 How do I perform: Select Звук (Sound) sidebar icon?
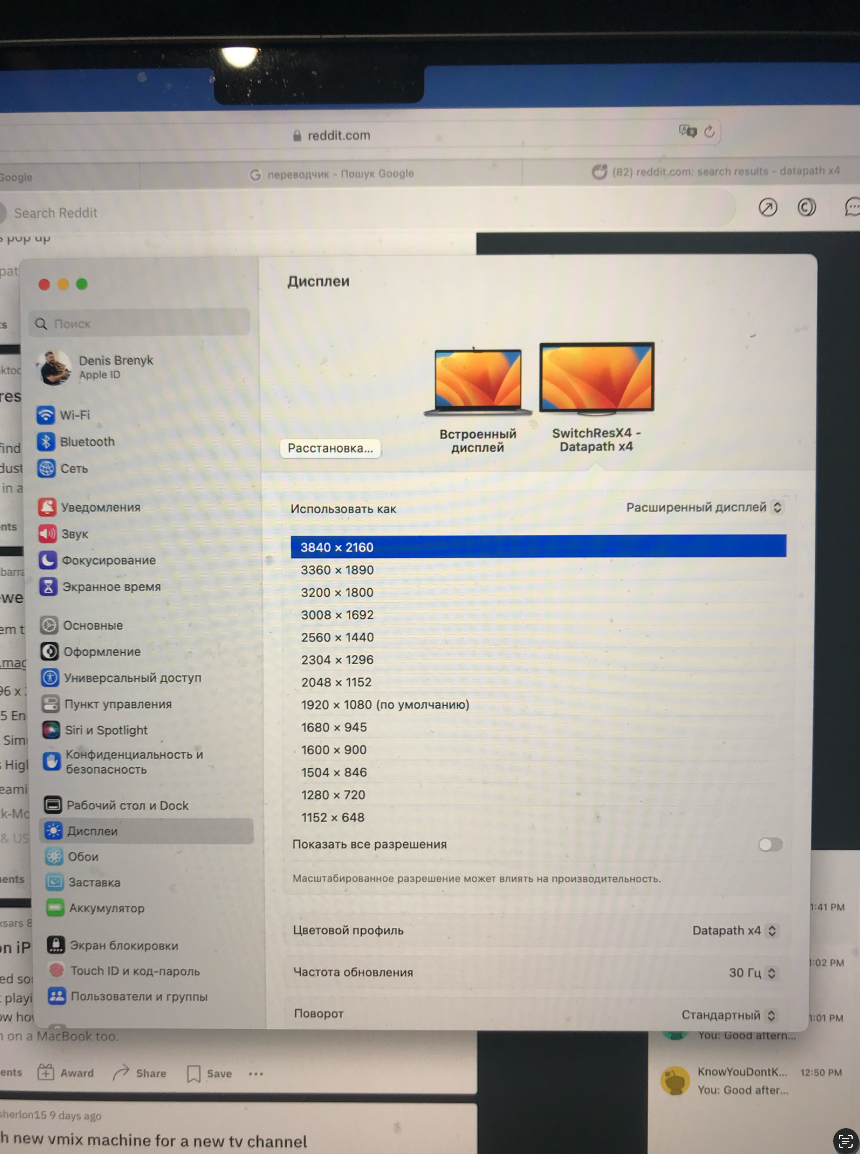47,534
